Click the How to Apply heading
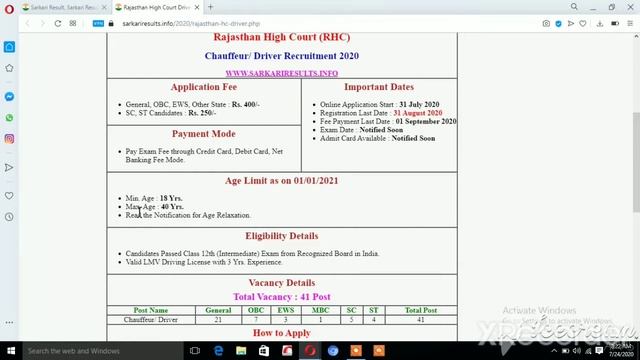The image size is (640, 360). [x=282, y=333]
